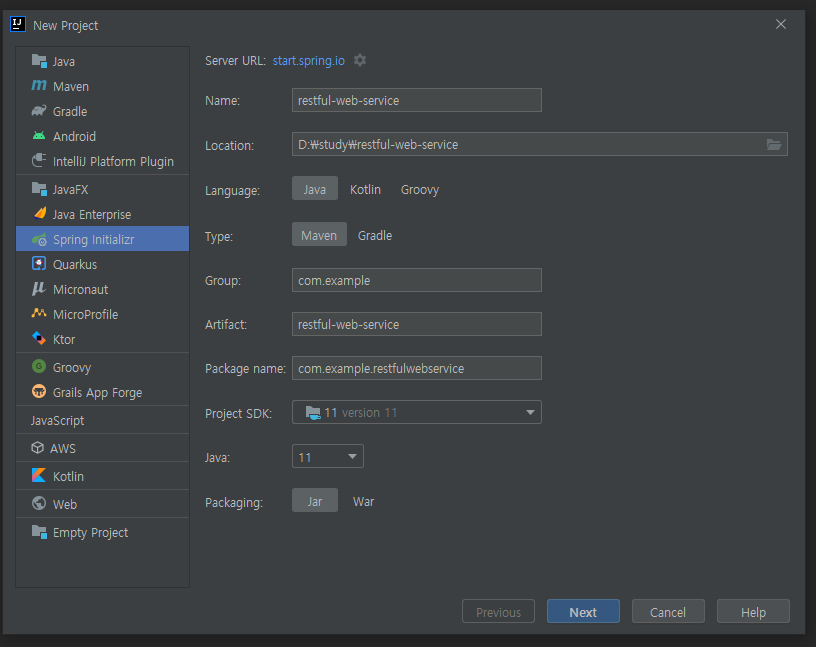Screen dimensions: 816x647
Task: Select War packaging
Action: tap(363, 501)
